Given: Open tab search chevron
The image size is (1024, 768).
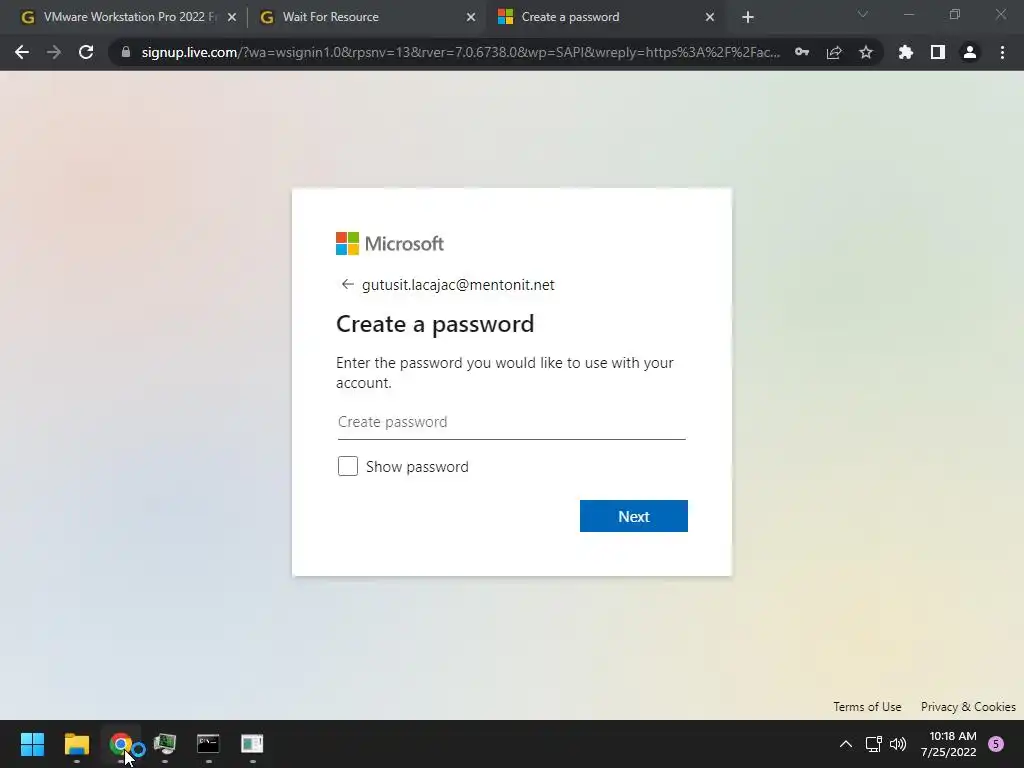Looking at the screenshot, I should [863, 14].
